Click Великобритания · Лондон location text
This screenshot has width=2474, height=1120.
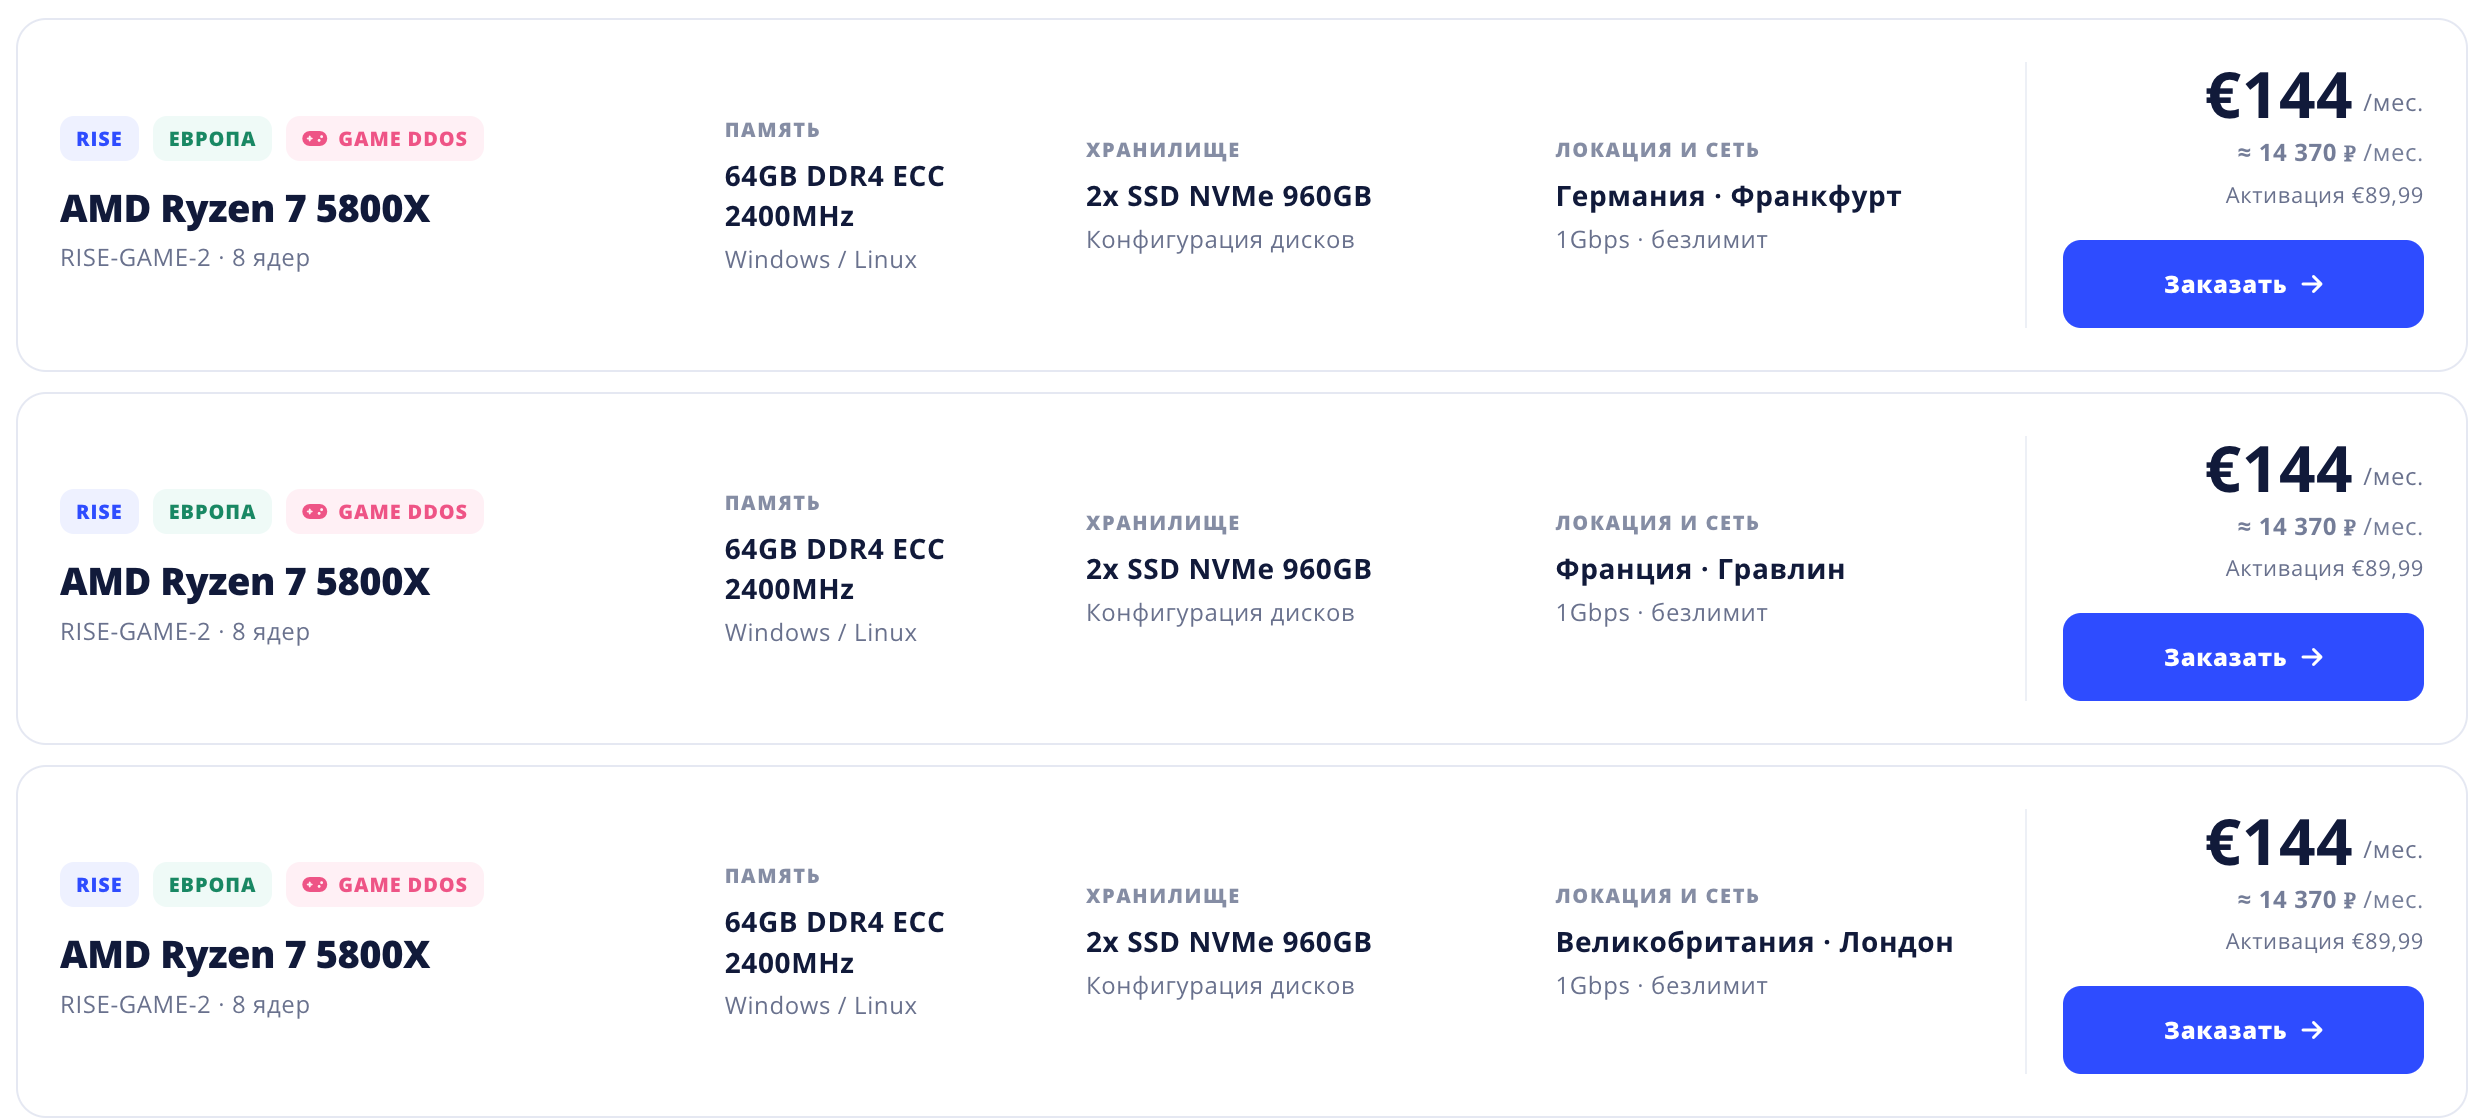(1754, 943)
